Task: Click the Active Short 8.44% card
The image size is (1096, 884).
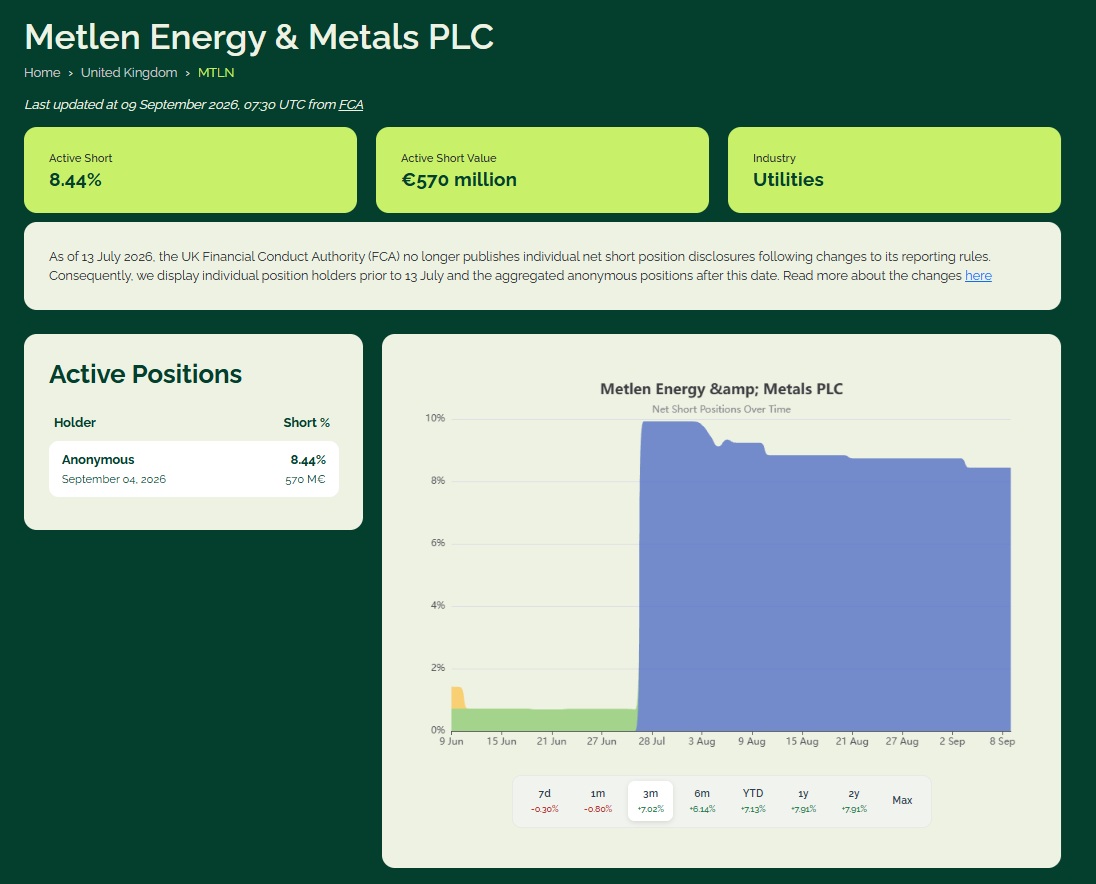Action: point(190,170)
